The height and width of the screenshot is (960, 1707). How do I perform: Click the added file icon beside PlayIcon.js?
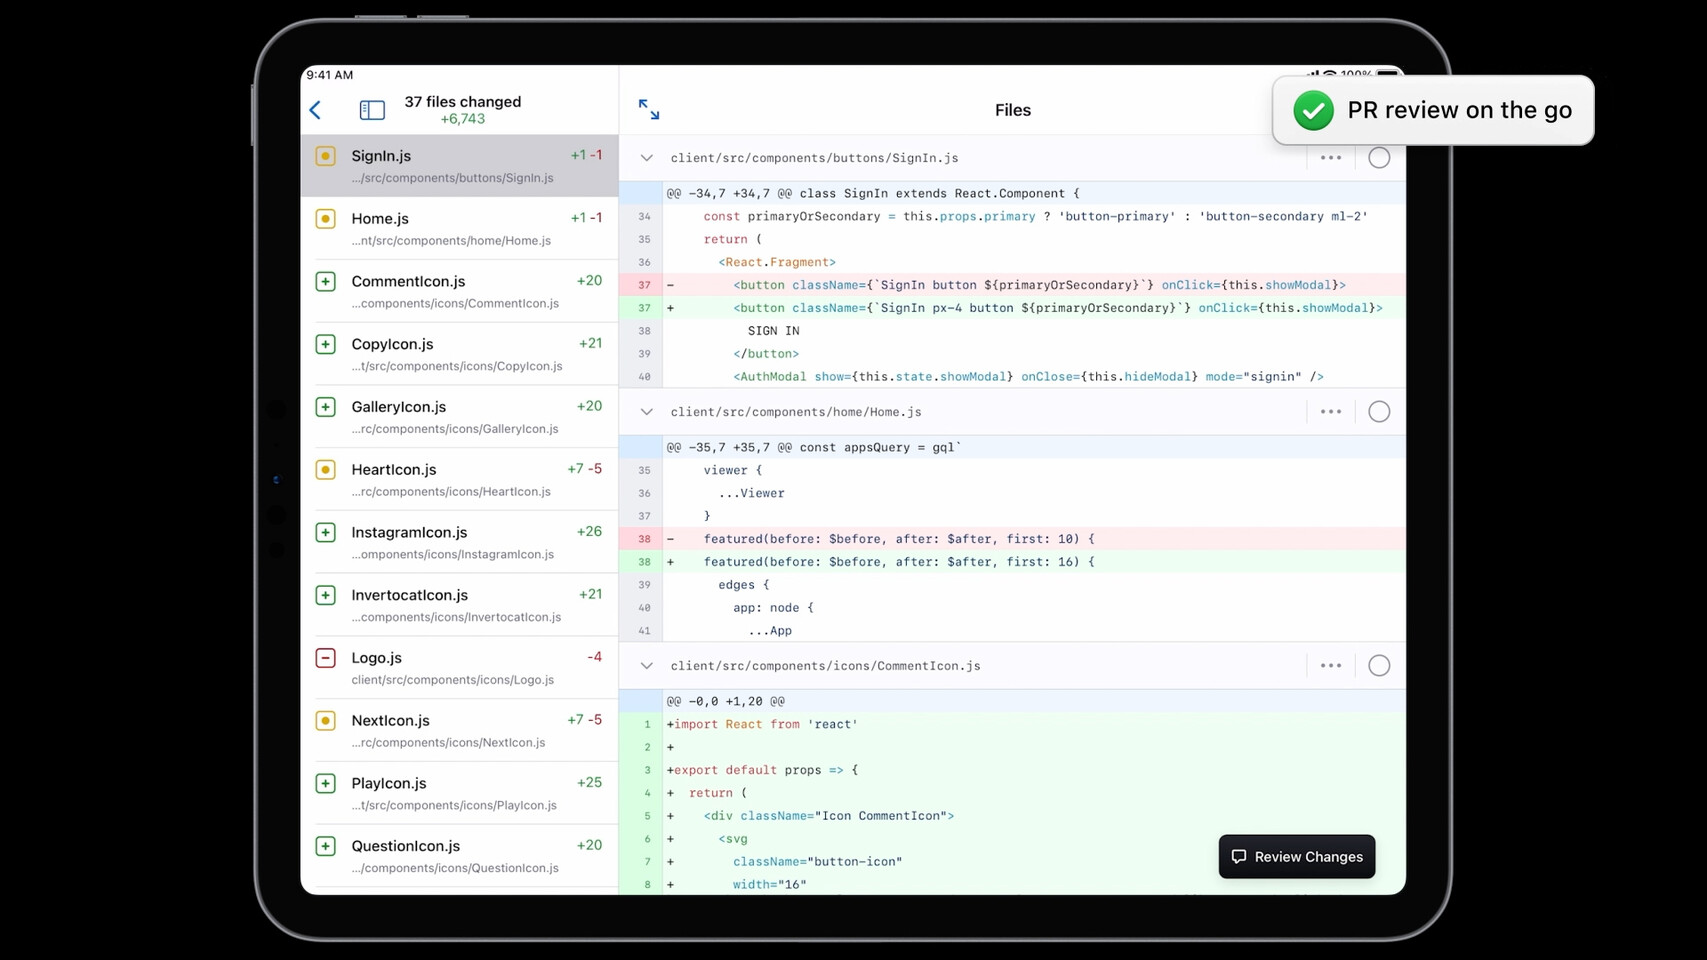pyautogui.click(x=326, y=783)
